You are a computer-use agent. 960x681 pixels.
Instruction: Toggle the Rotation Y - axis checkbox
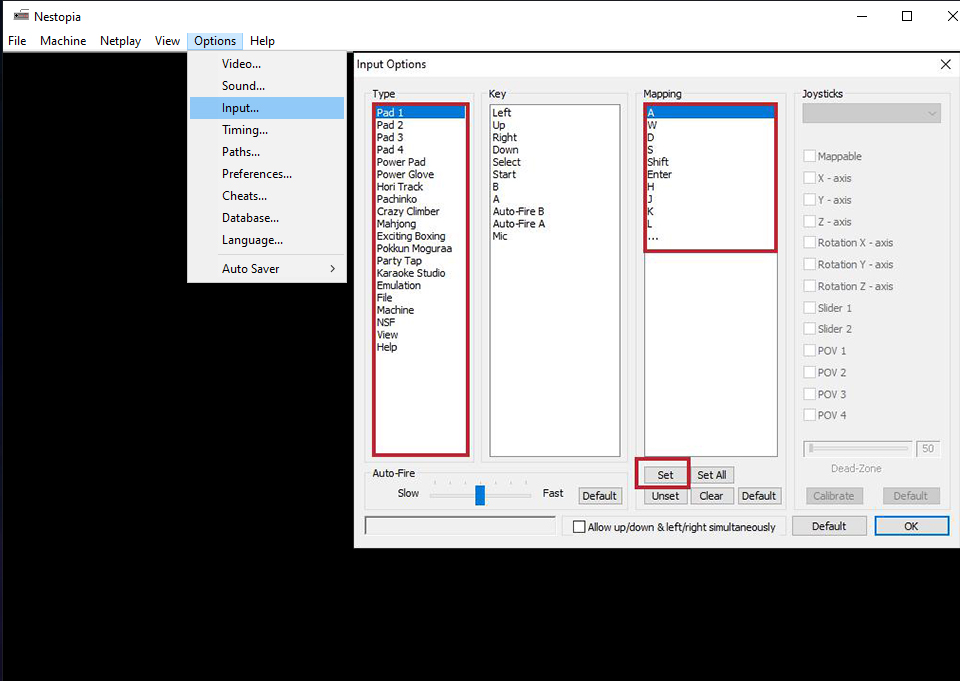tap(809, 265)
